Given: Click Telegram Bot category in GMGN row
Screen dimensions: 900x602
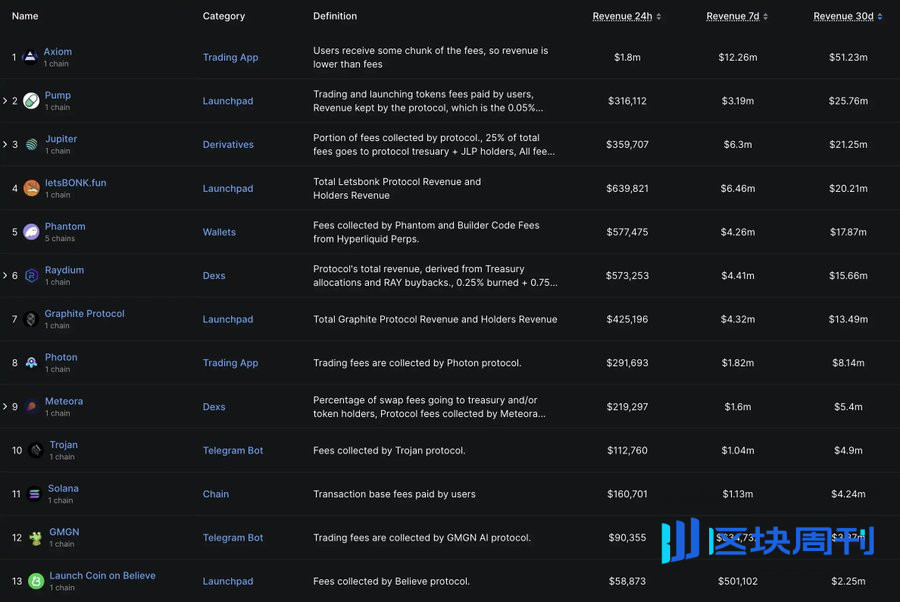Looking at the screenshot, I should (x=232, y=538).
